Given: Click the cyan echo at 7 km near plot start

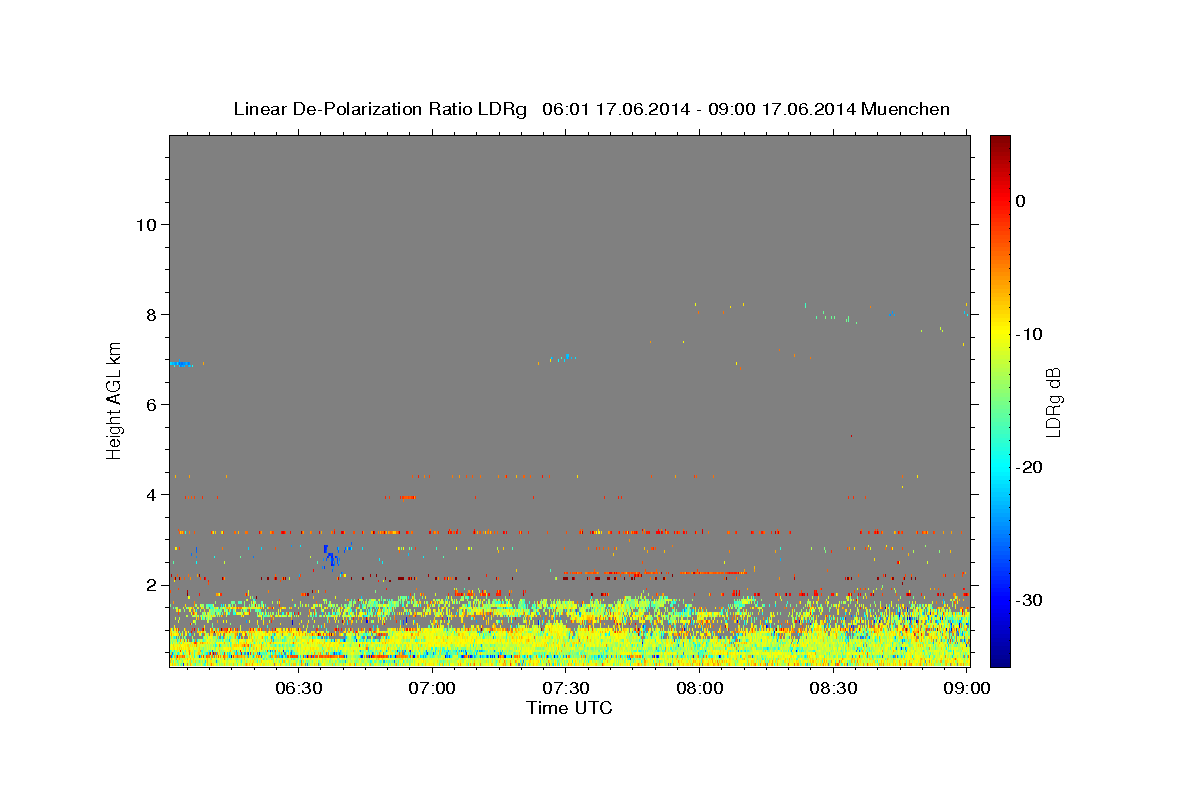Looking at the screenshot, I should pos(182,364).
